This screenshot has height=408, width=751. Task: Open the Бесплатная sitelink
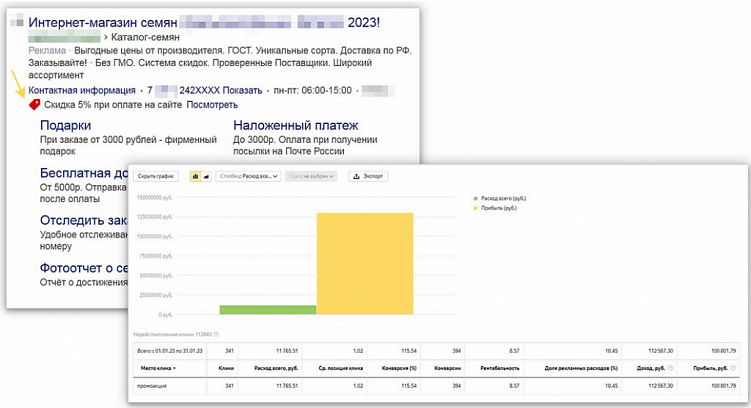pos(83,173)
